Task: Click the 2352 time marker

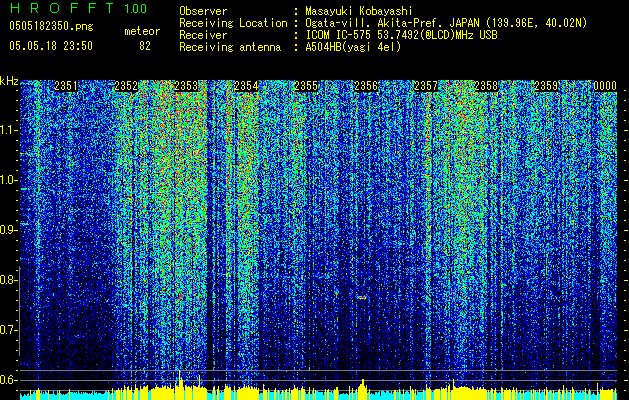Action: point(126,86)
